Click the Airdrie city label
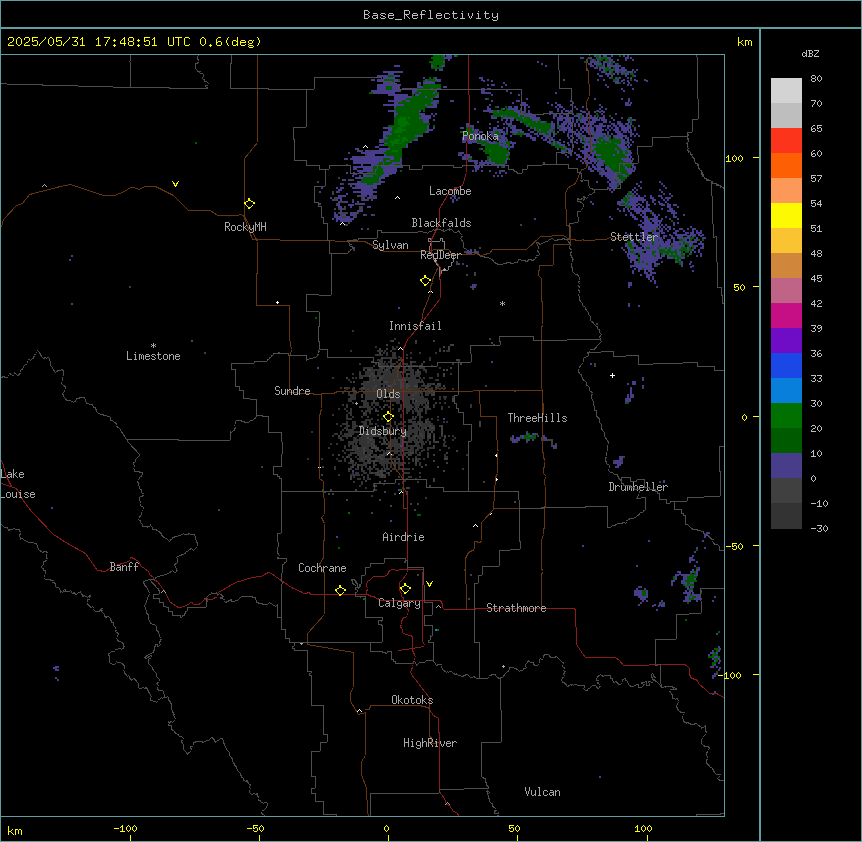Image resolution: width=862 pixels, height=842 pixels. [x=403, y=537]
